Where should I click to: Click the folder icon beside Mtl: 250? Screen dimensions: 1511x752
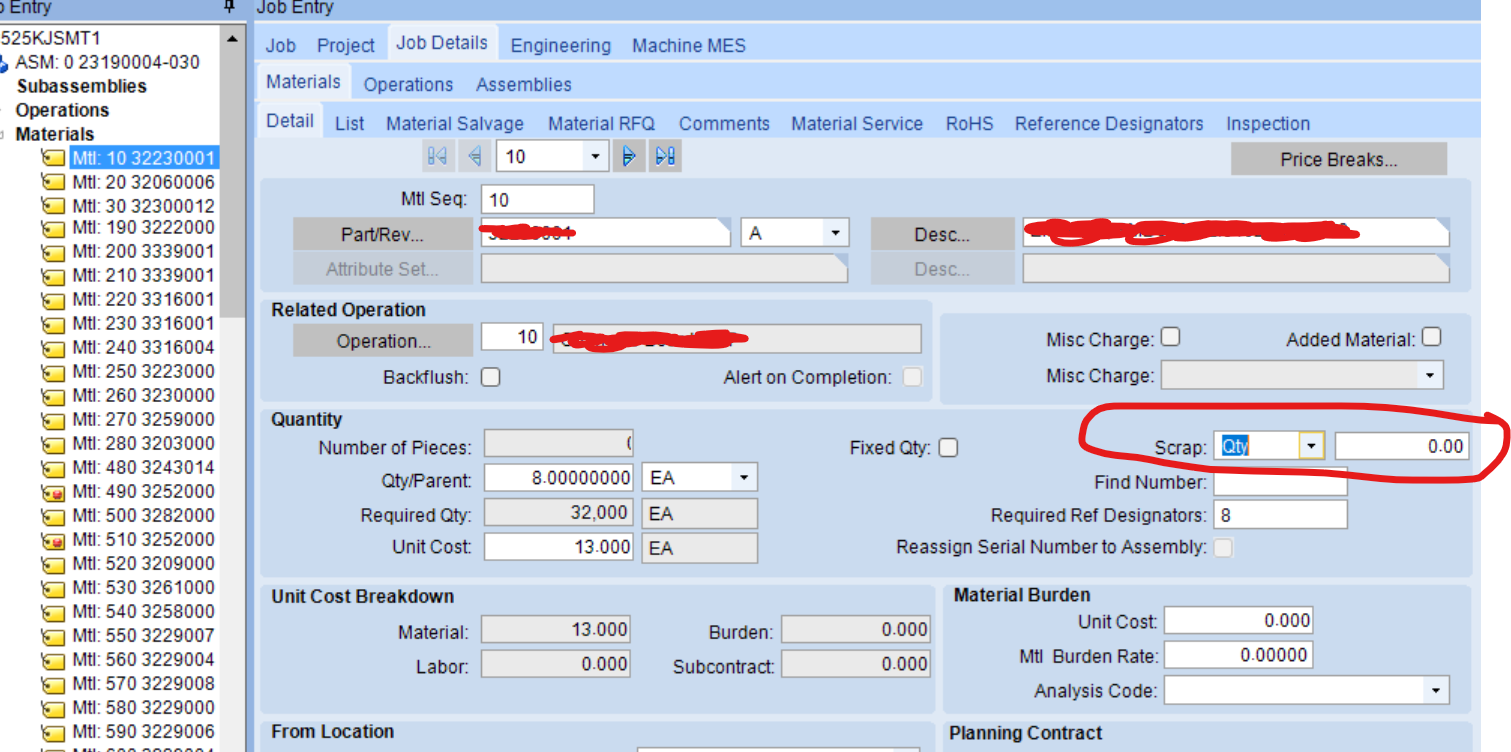pyautogui.click(x=52, y=372)
